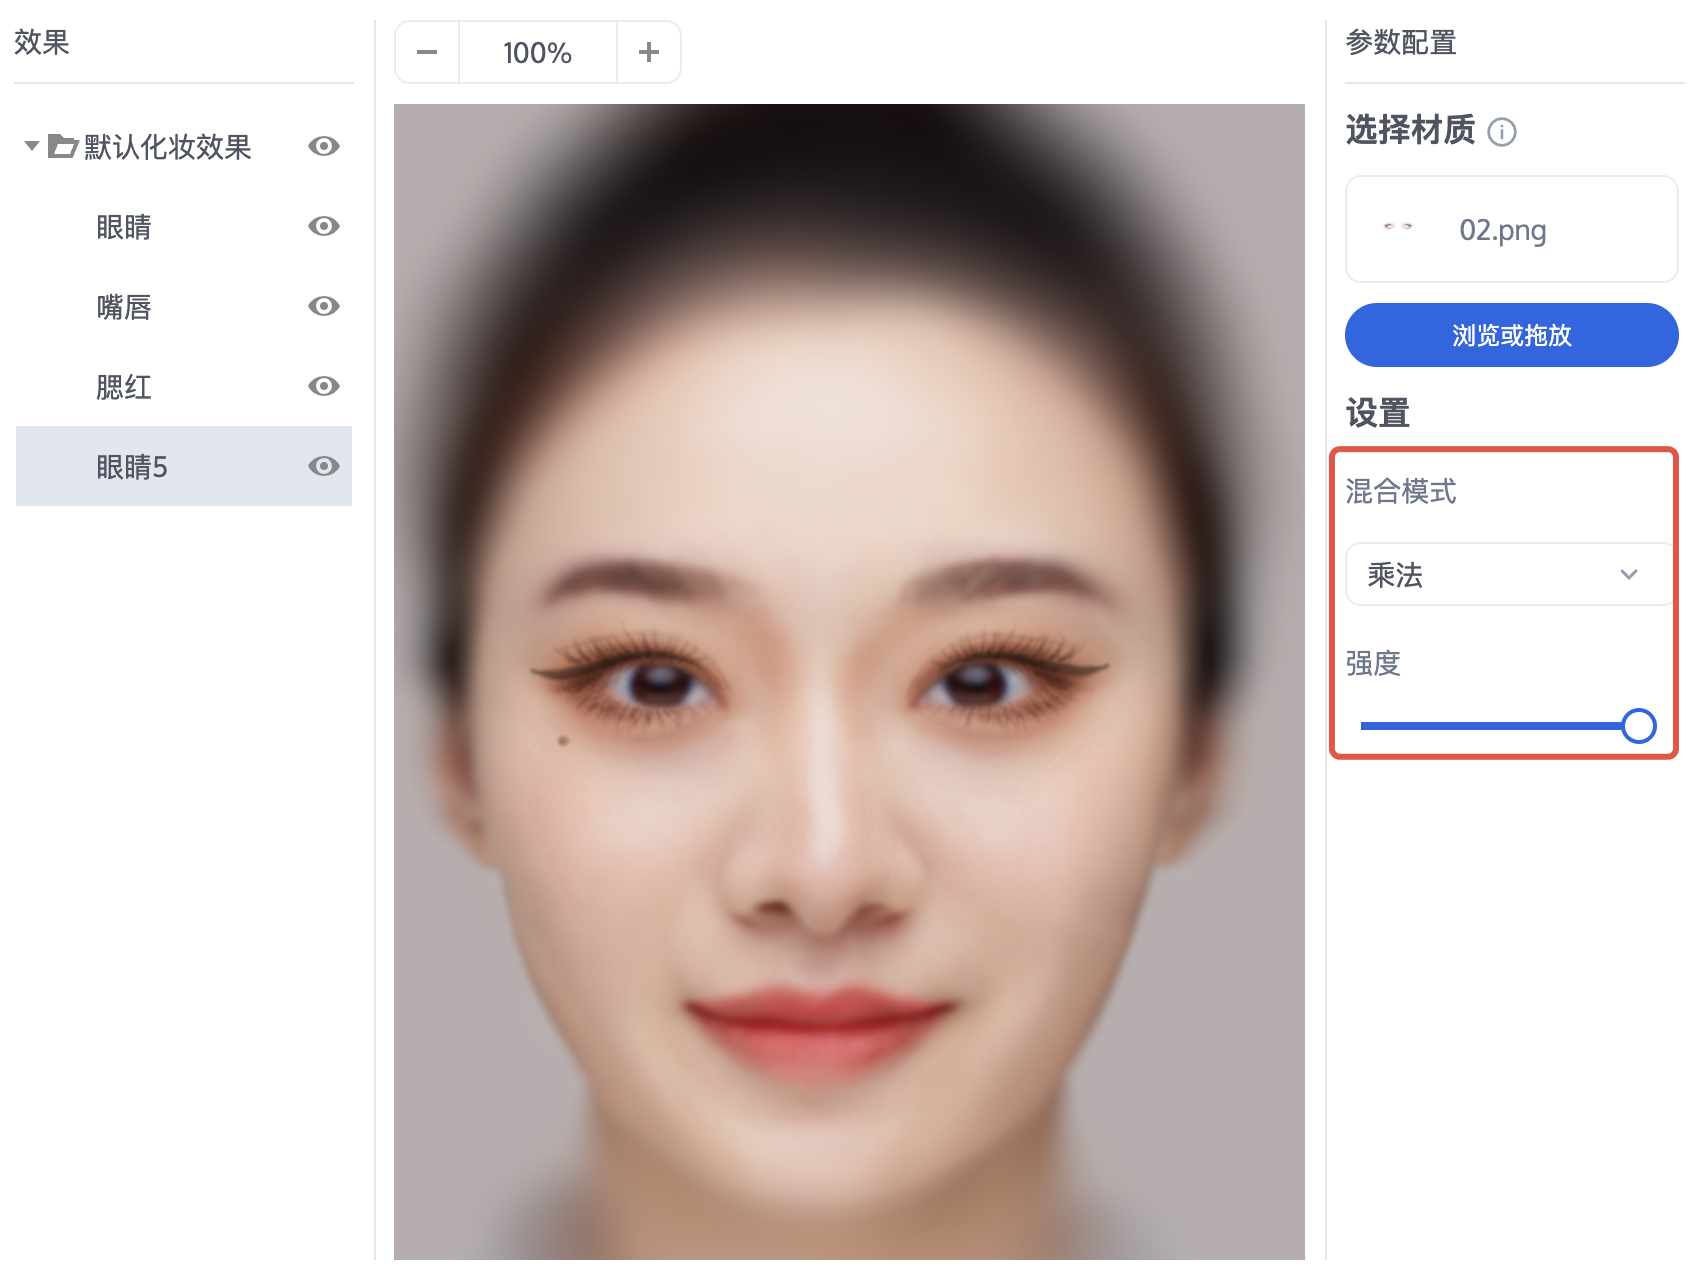
Task: Toggle visibility of the 眼睛5 layer
Action: [x=324, y=466]
